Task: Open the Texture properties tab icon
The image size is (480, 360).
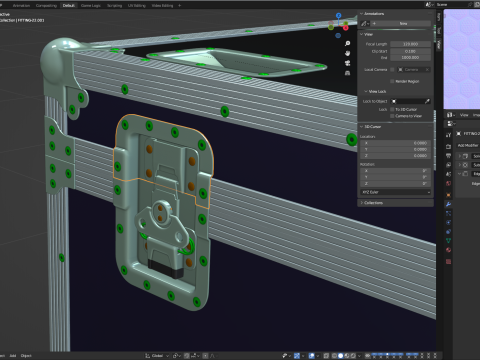Action: 448,261
